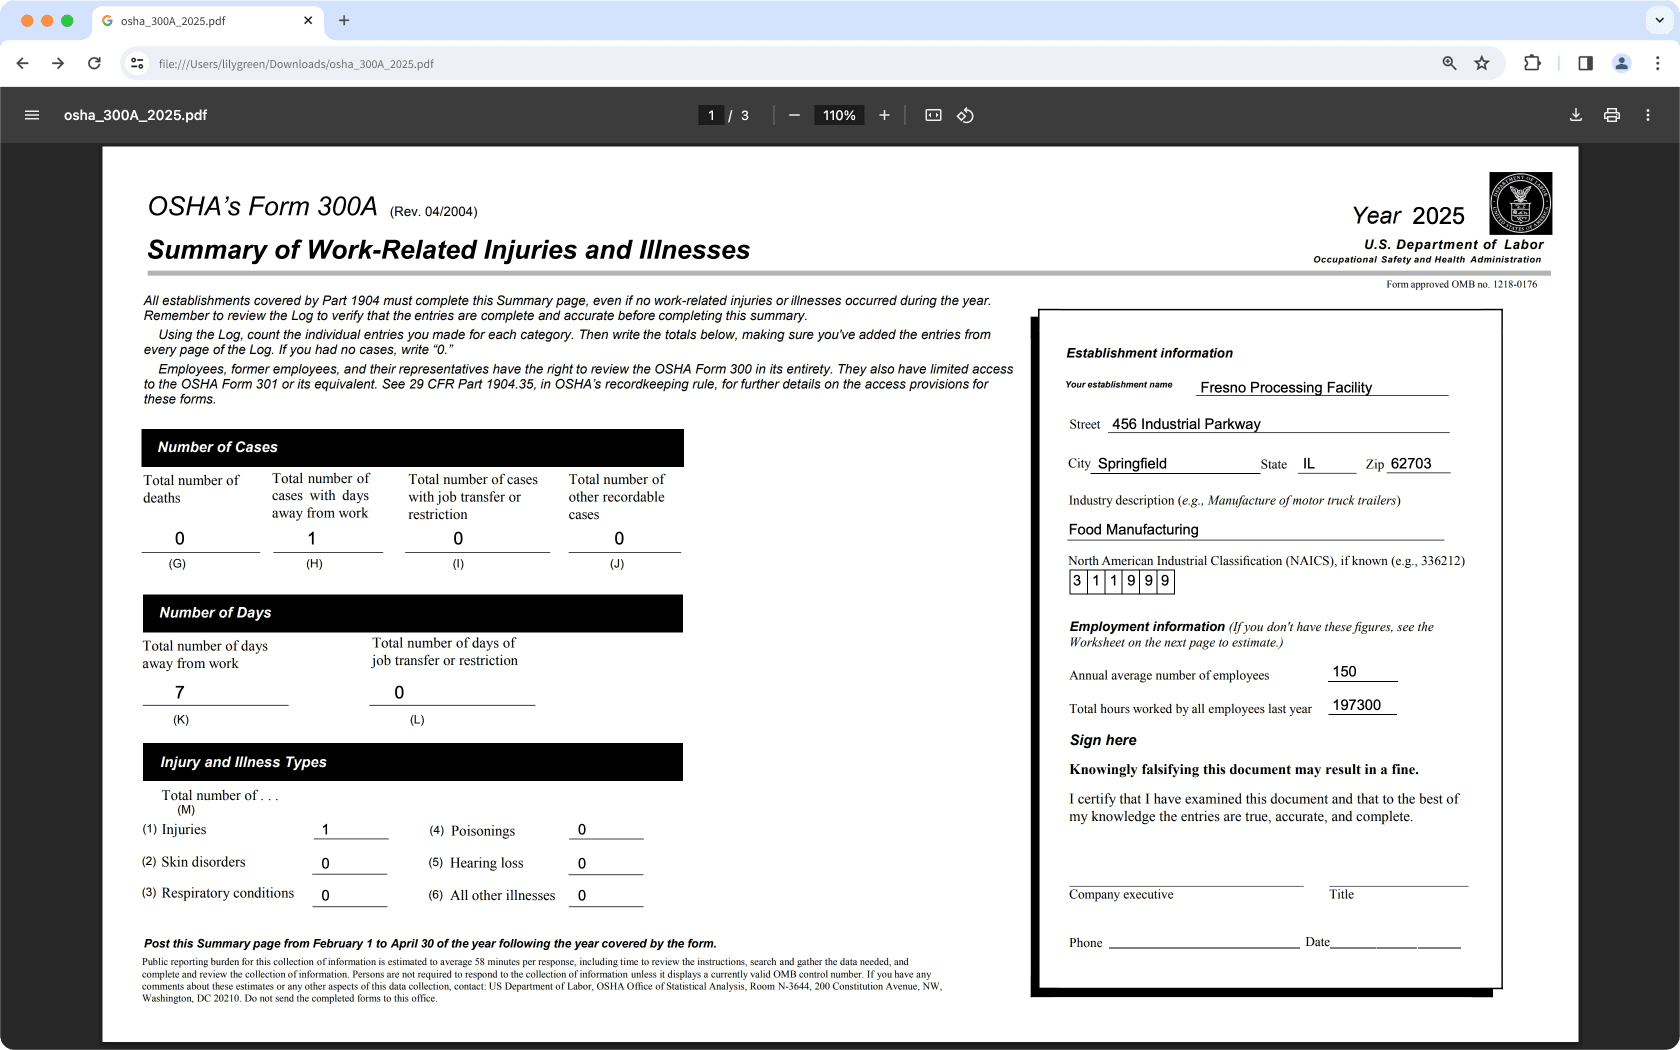Viewport: 1680px width, 1050px height.
Task: Open browser extensions
Action: [1532, 63]
